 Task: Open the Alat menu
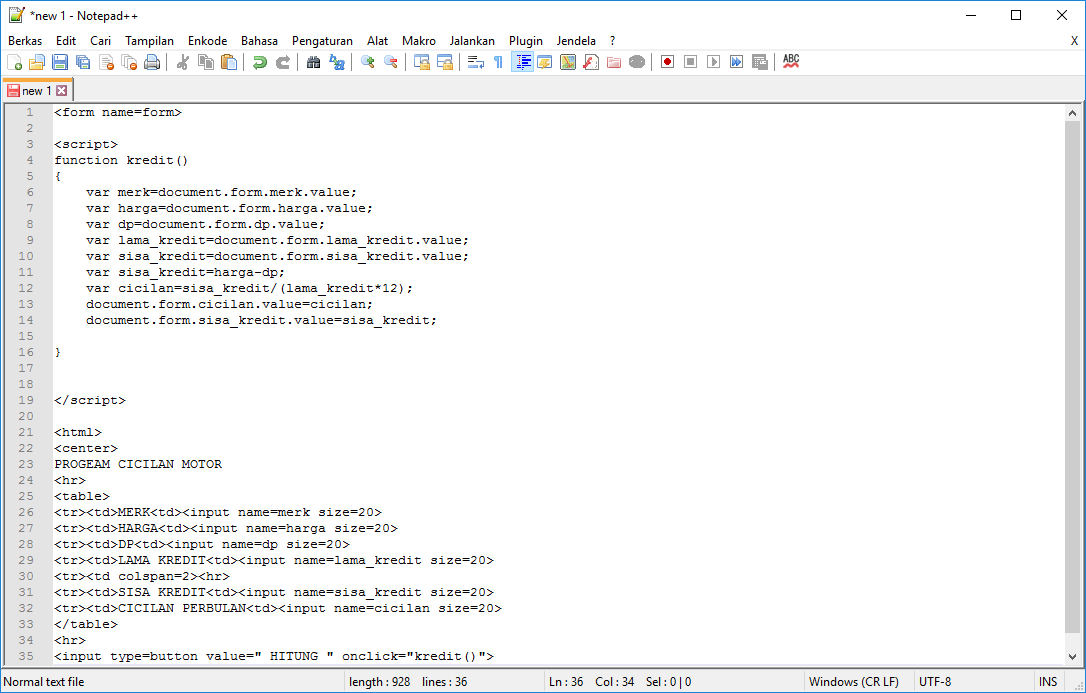(x=377, y=41)
